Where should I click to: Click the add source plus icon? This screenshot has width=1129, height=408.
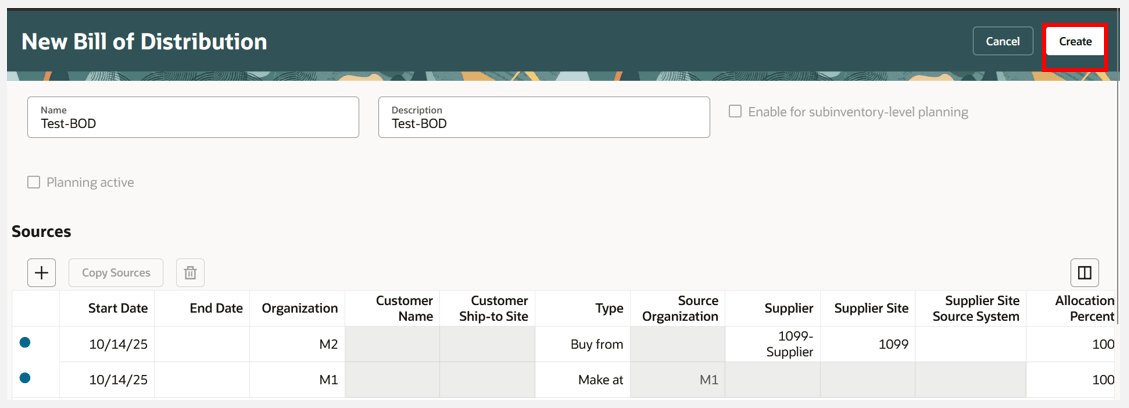point(41,272)
